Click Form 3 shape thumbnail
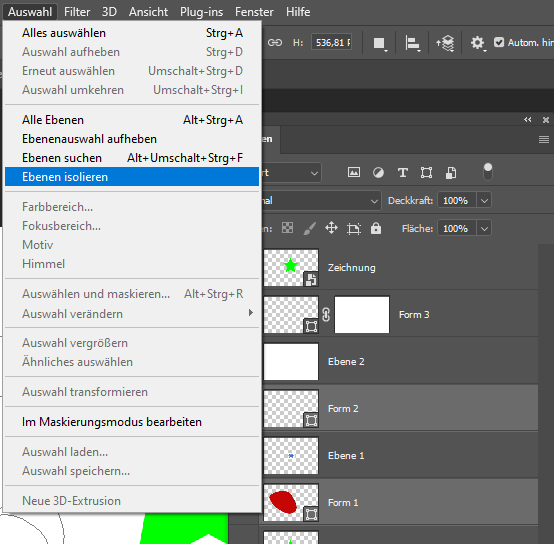The width and height of the screenshot is (554, 544). (x=291, y=315)
